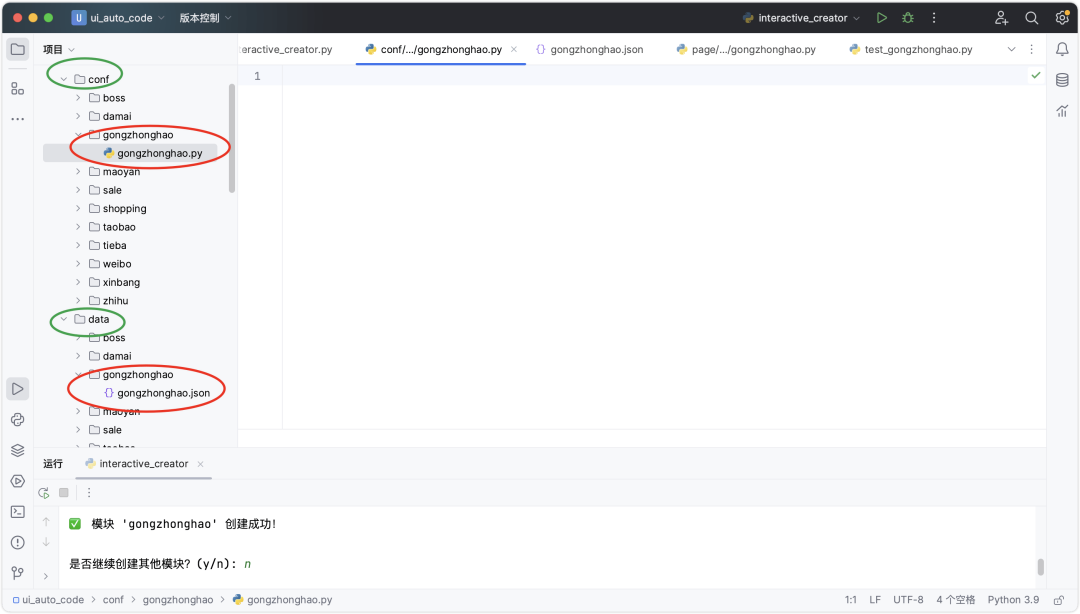1080x614 pixels.
Task: Open editor tabs options menu
Action: pos(1031,50)
